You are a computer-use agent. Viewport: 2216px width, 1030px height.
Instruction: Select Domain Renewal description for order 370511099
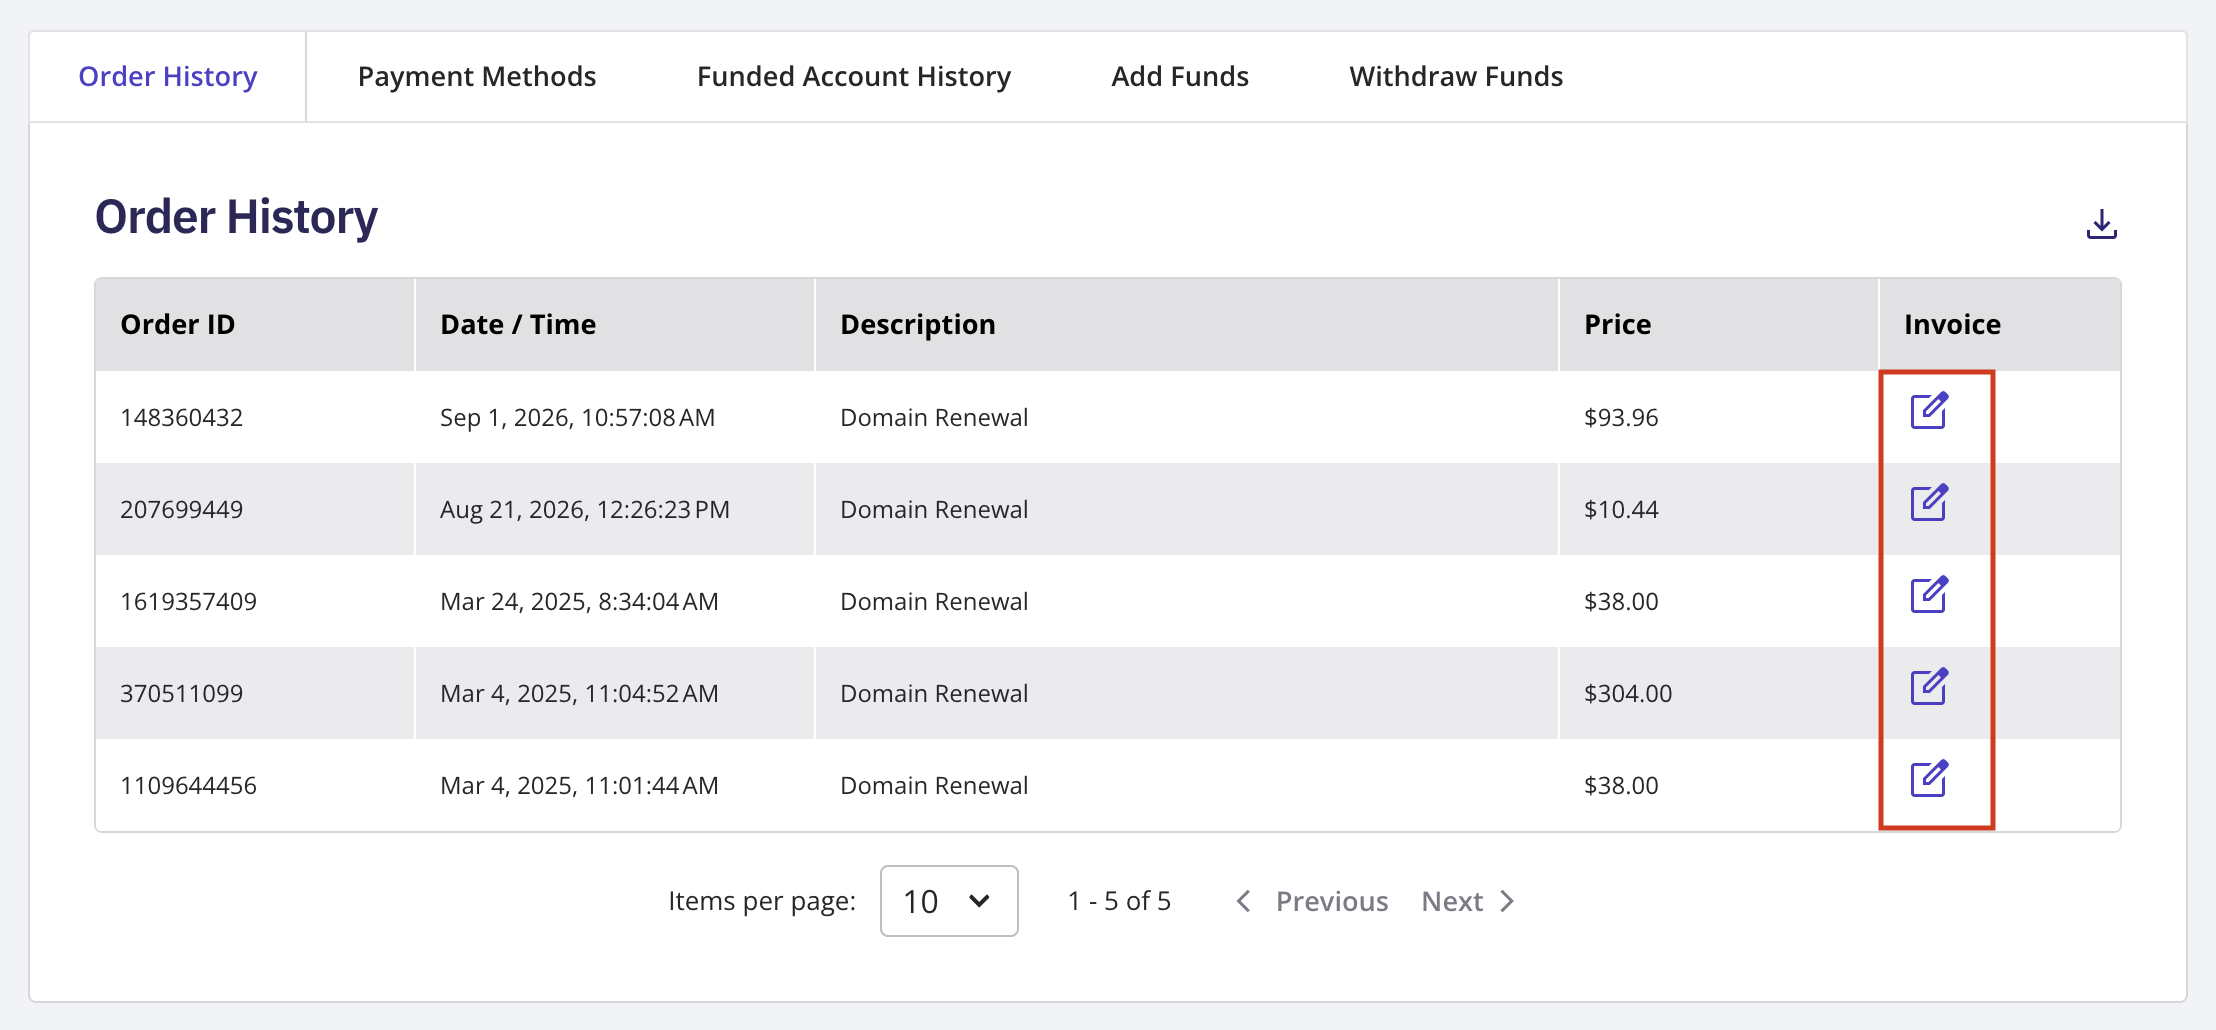coord(934,693)
